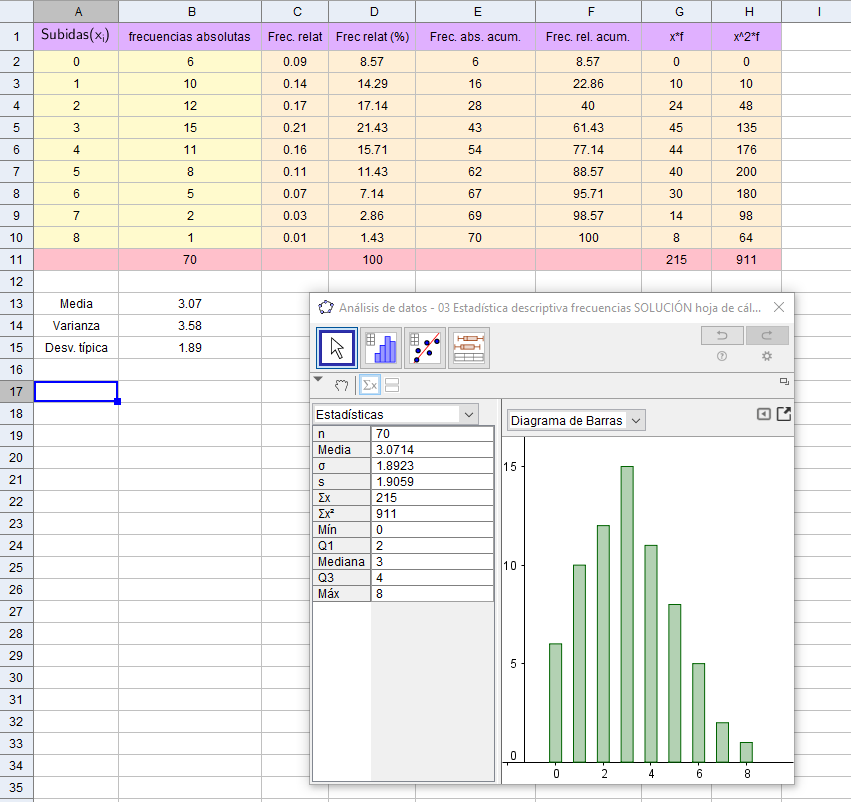This screenshot has height=802, width=851.
Task: Open the Estadísticas dropdown
Action: [x=395, y=414]
